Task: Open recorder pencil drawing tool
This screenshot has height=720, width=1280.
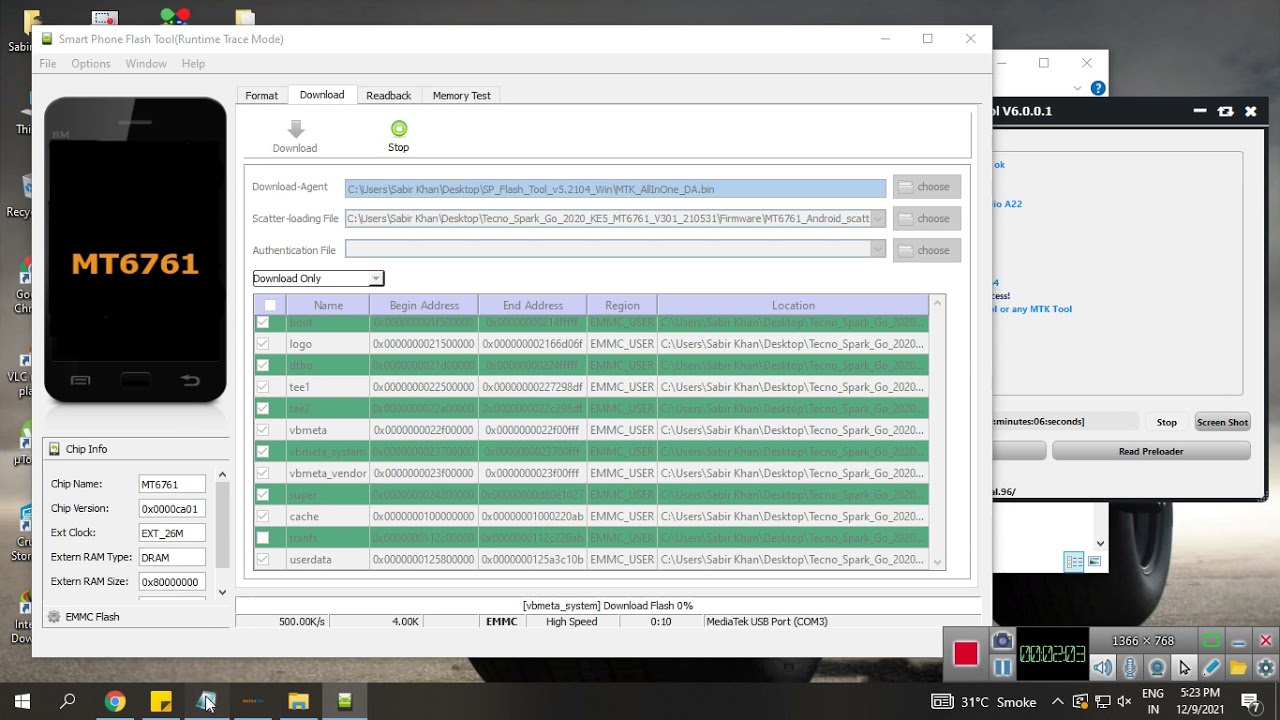Action: (1211, 667)
